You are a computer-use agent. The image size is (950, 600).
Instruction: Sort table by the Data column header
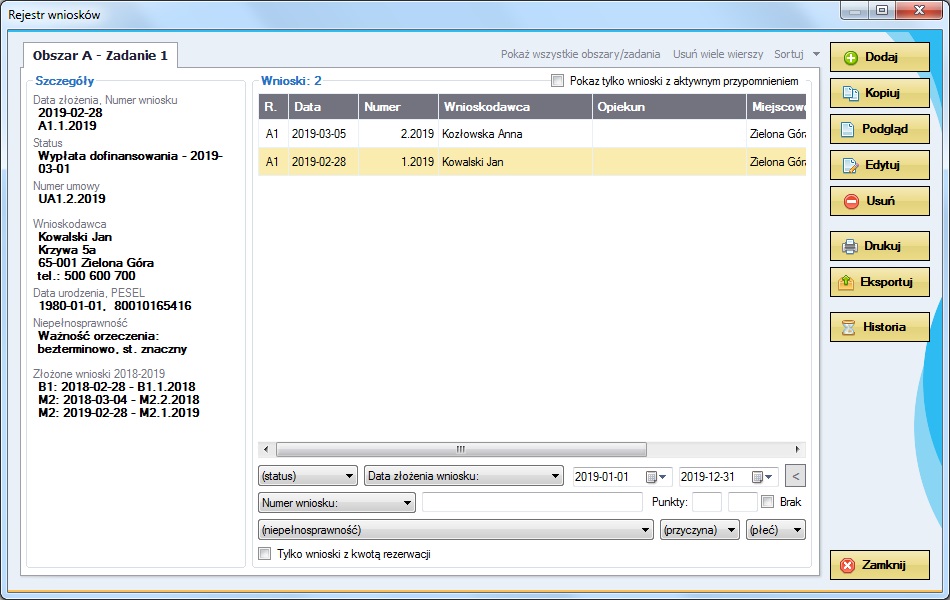(324, 107)
